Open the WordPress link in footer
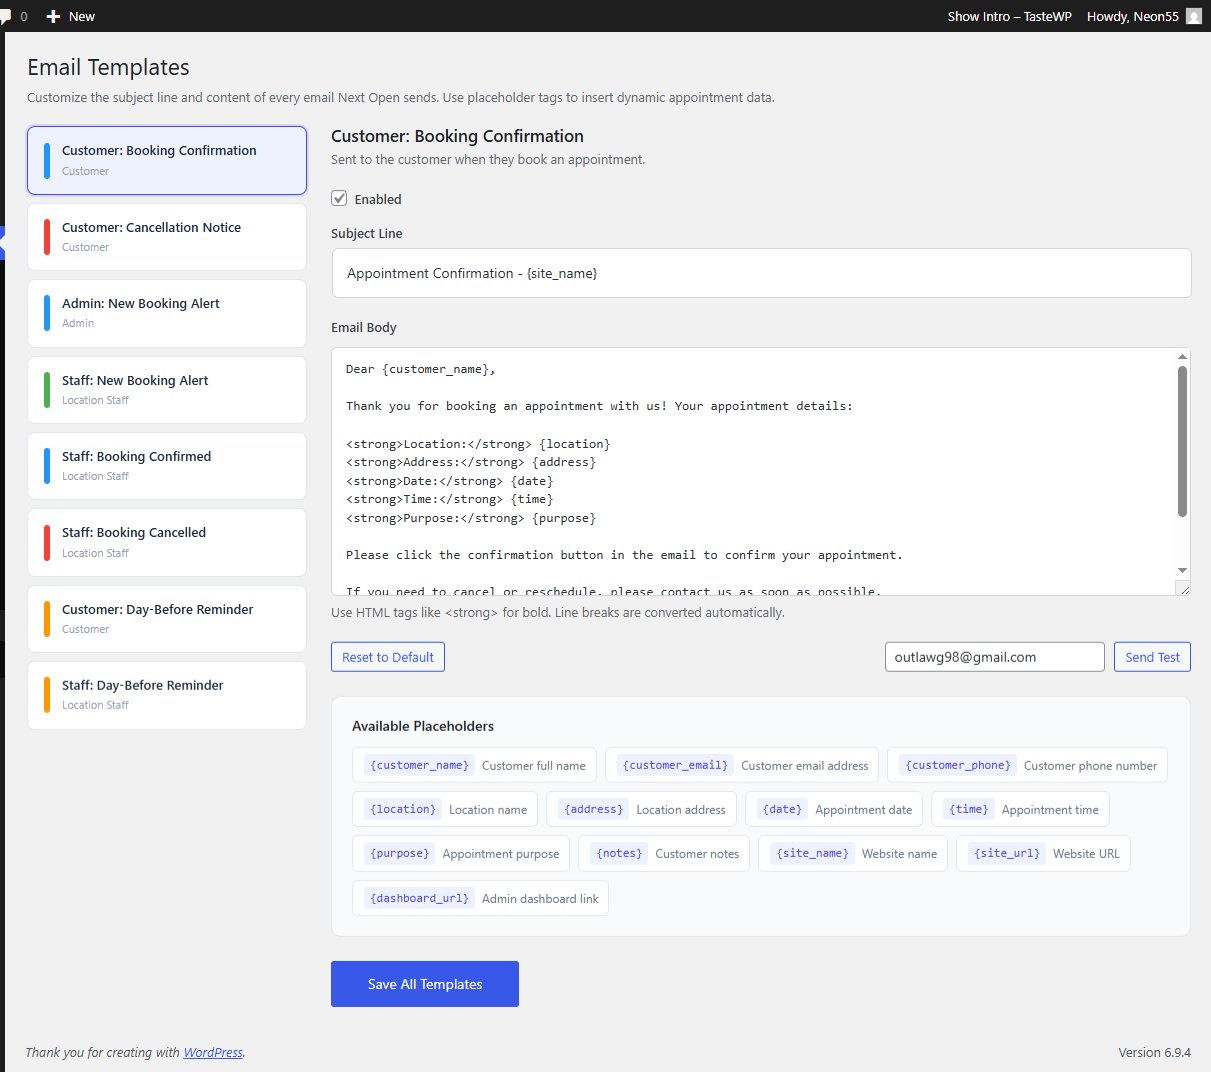 coord(213,1052)
